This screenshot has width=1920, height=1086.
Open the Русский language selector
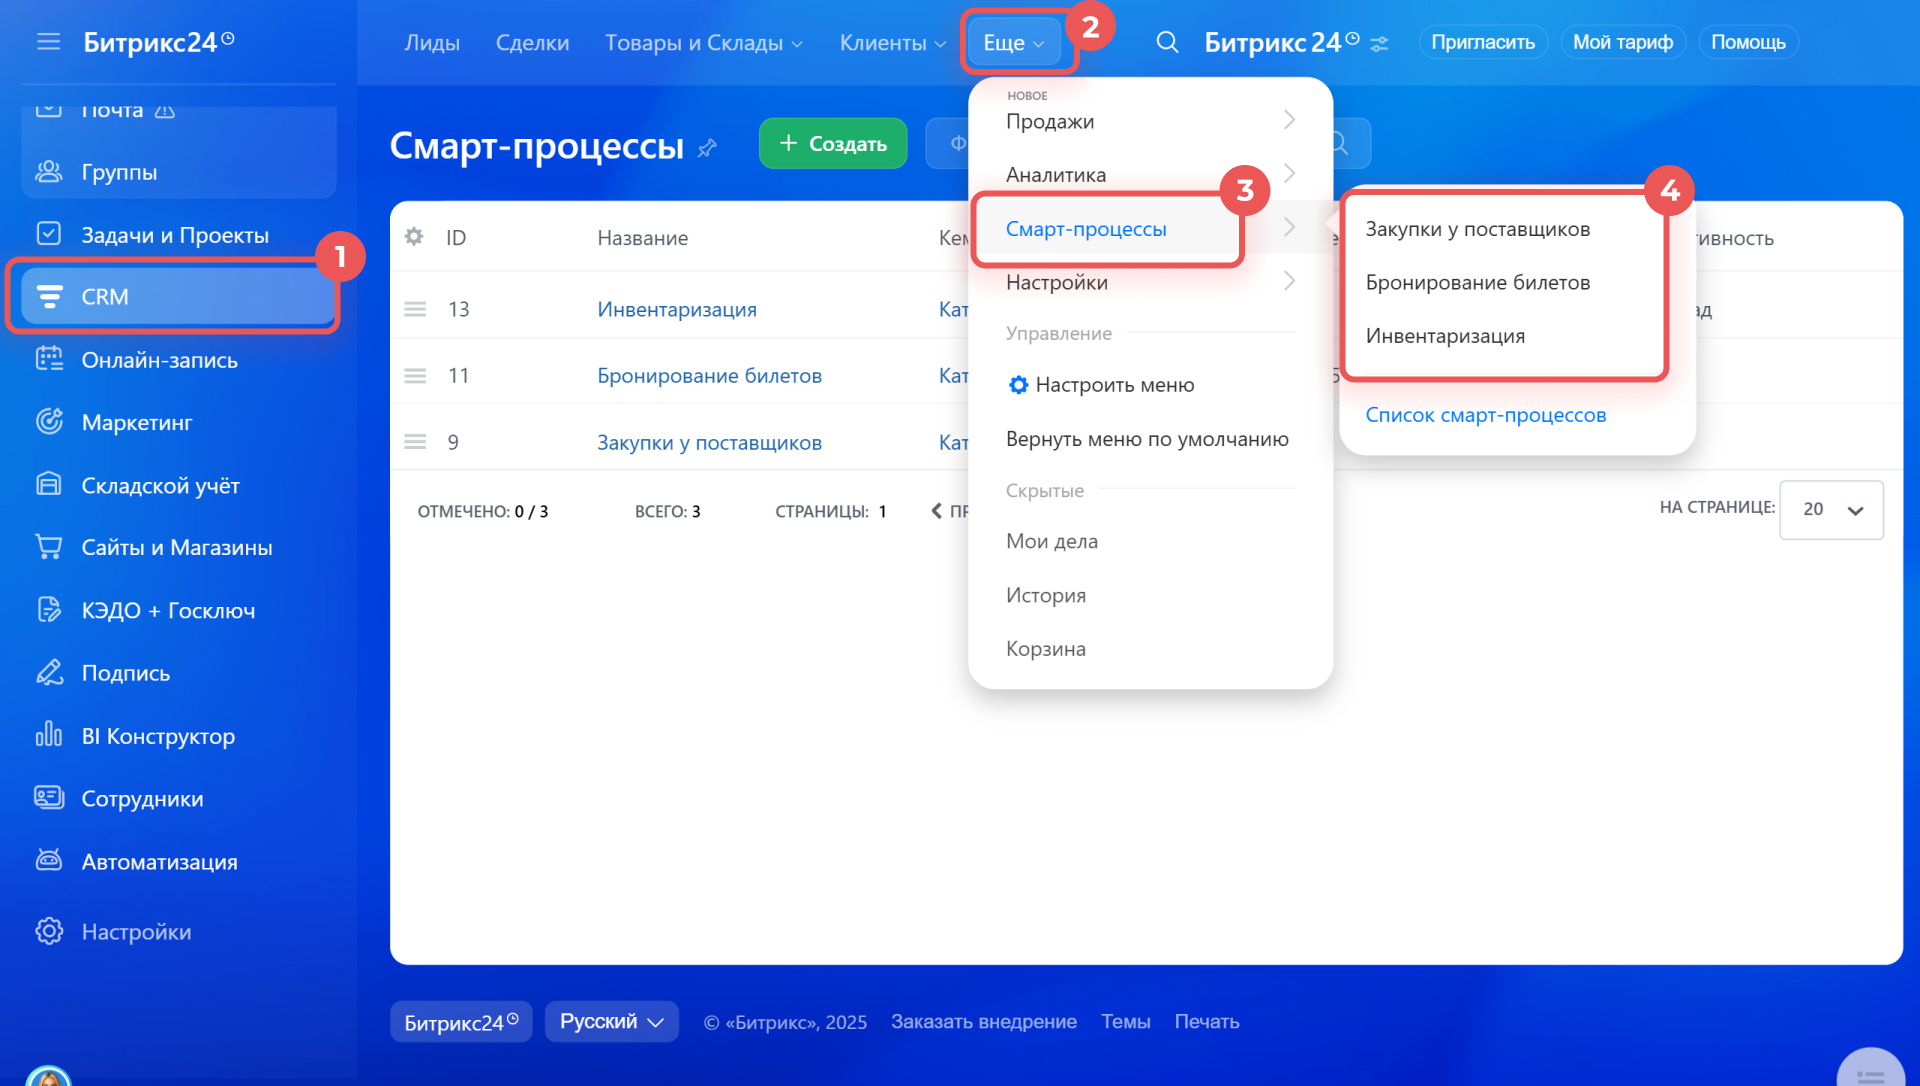tap(611, 1021)
